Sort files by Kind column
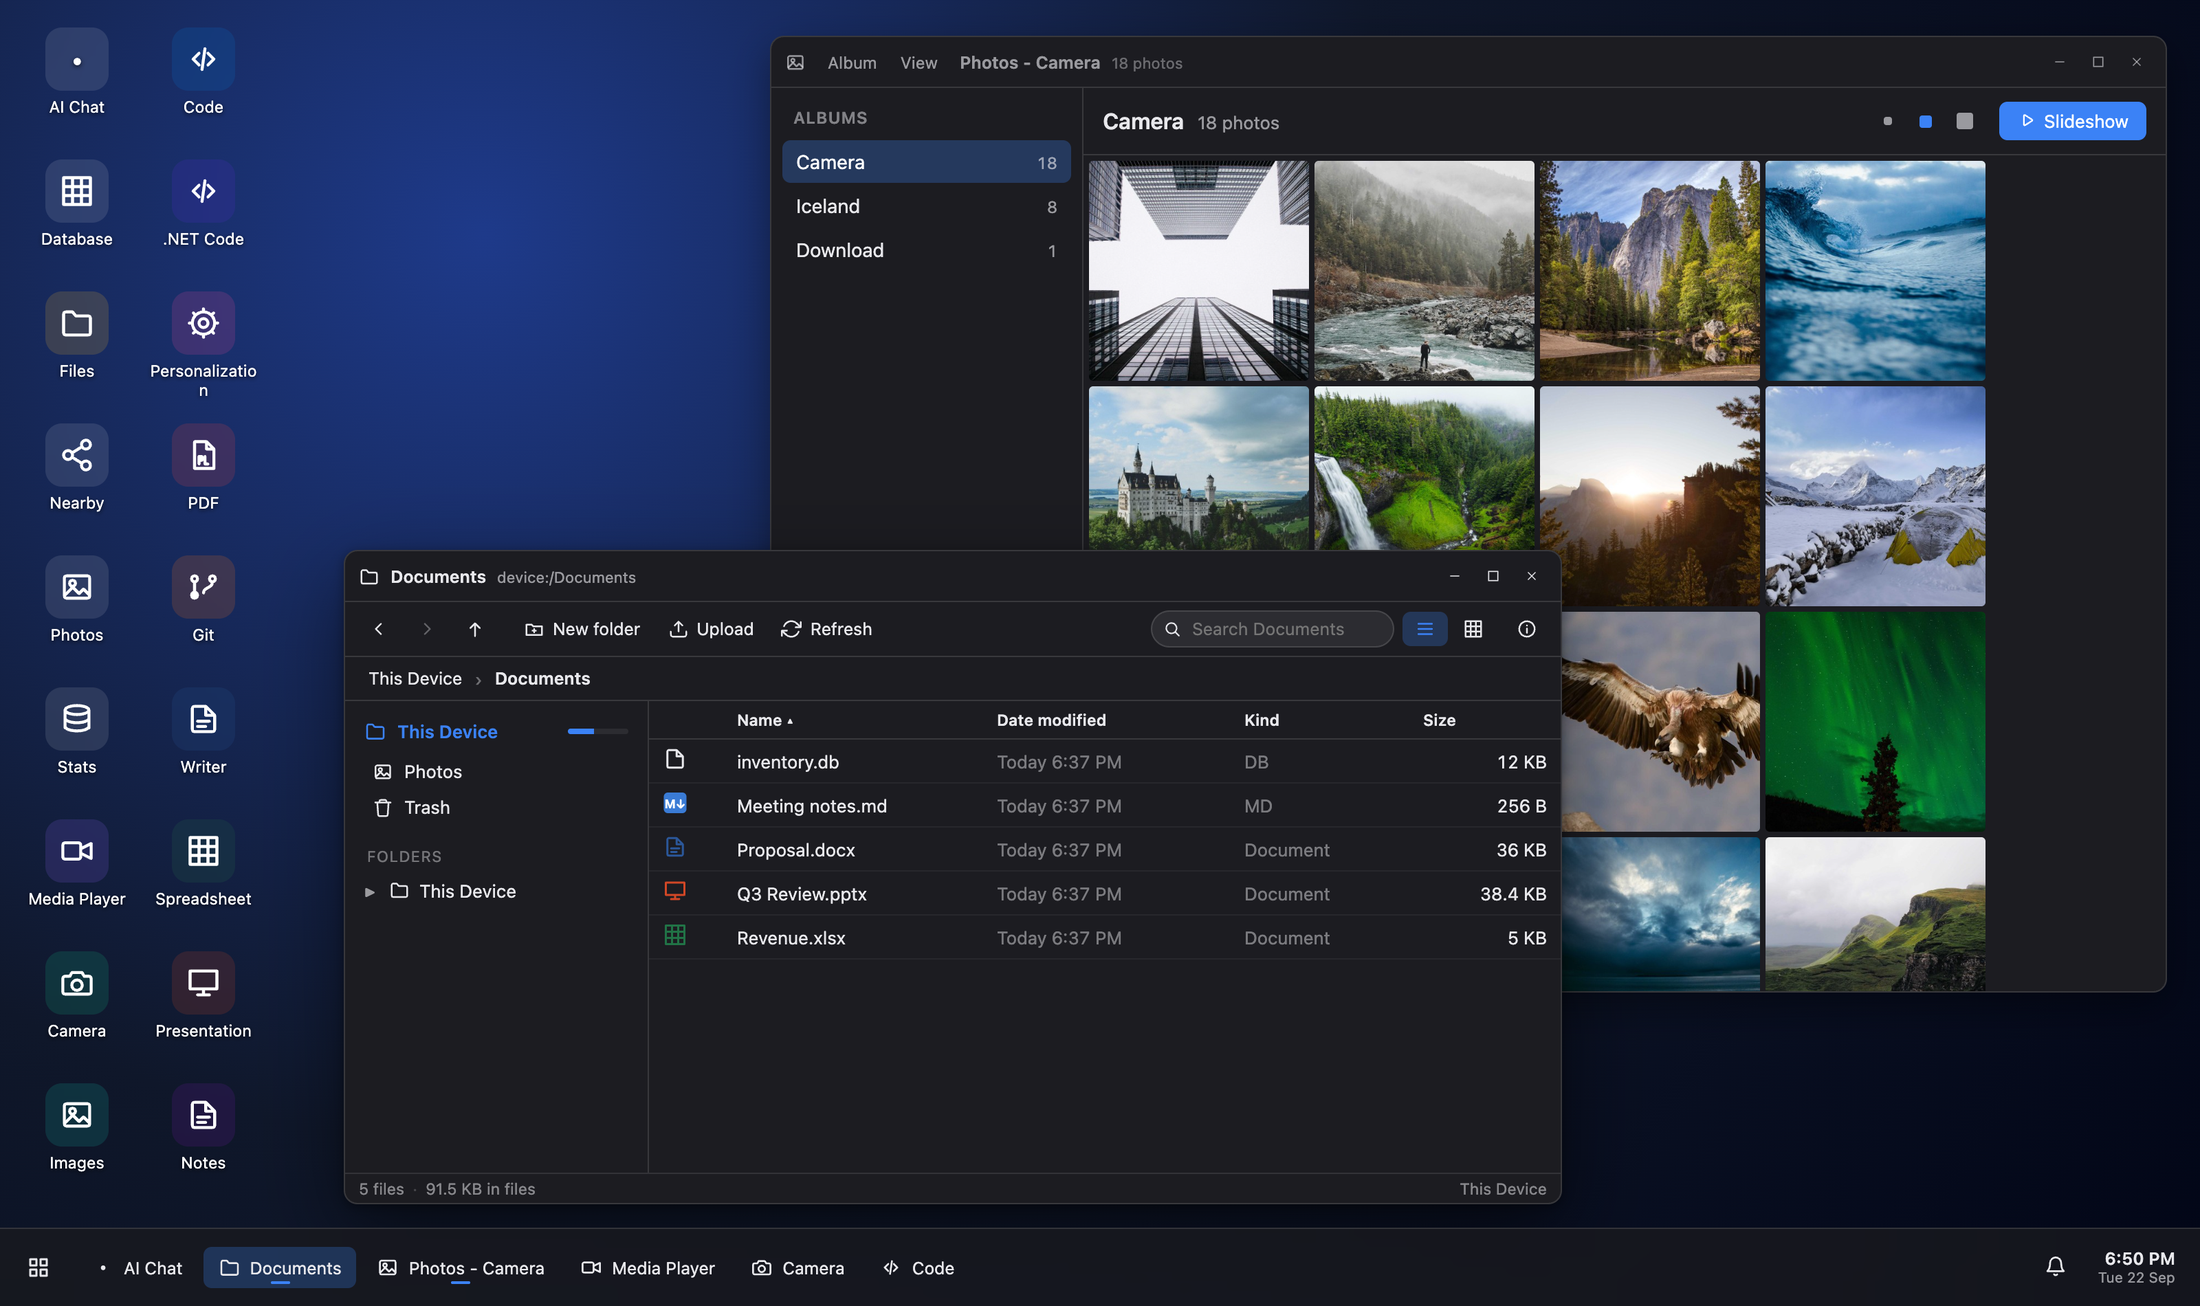Screen dimensions: 2200x1306 click(x=1261, y=720)
